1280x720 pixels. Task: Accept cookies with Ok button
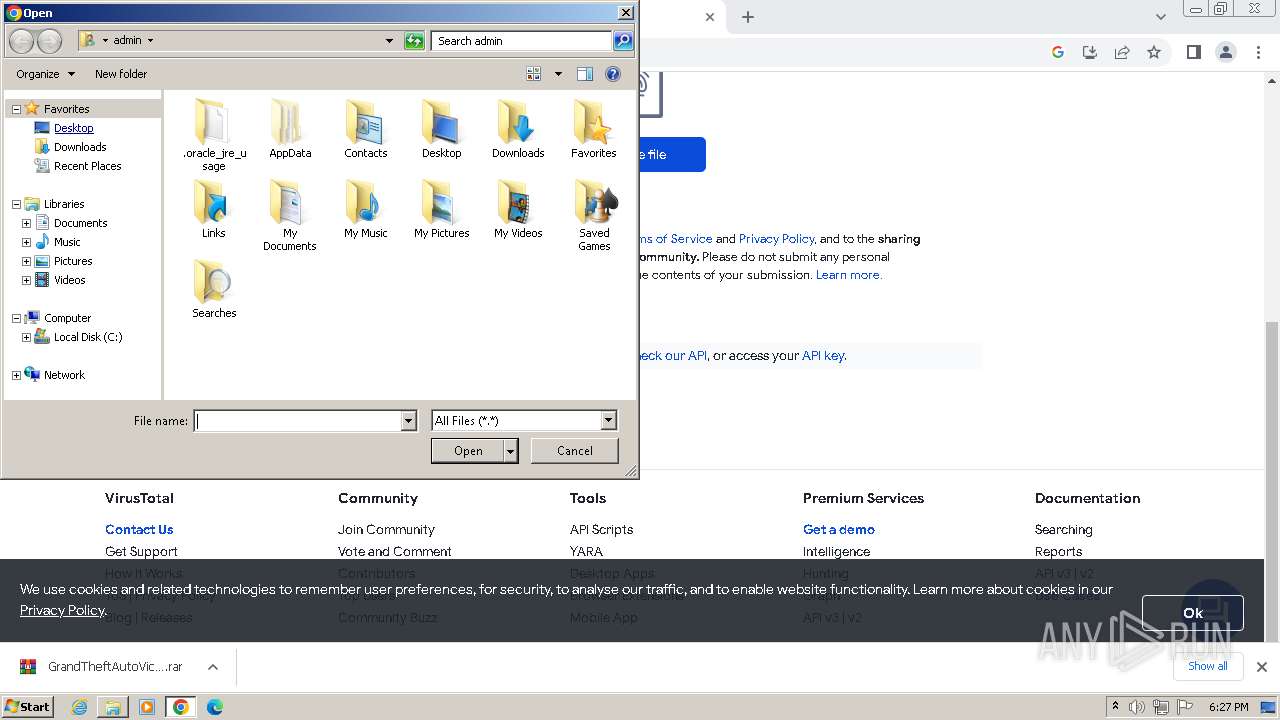[x=1193, y=613]
